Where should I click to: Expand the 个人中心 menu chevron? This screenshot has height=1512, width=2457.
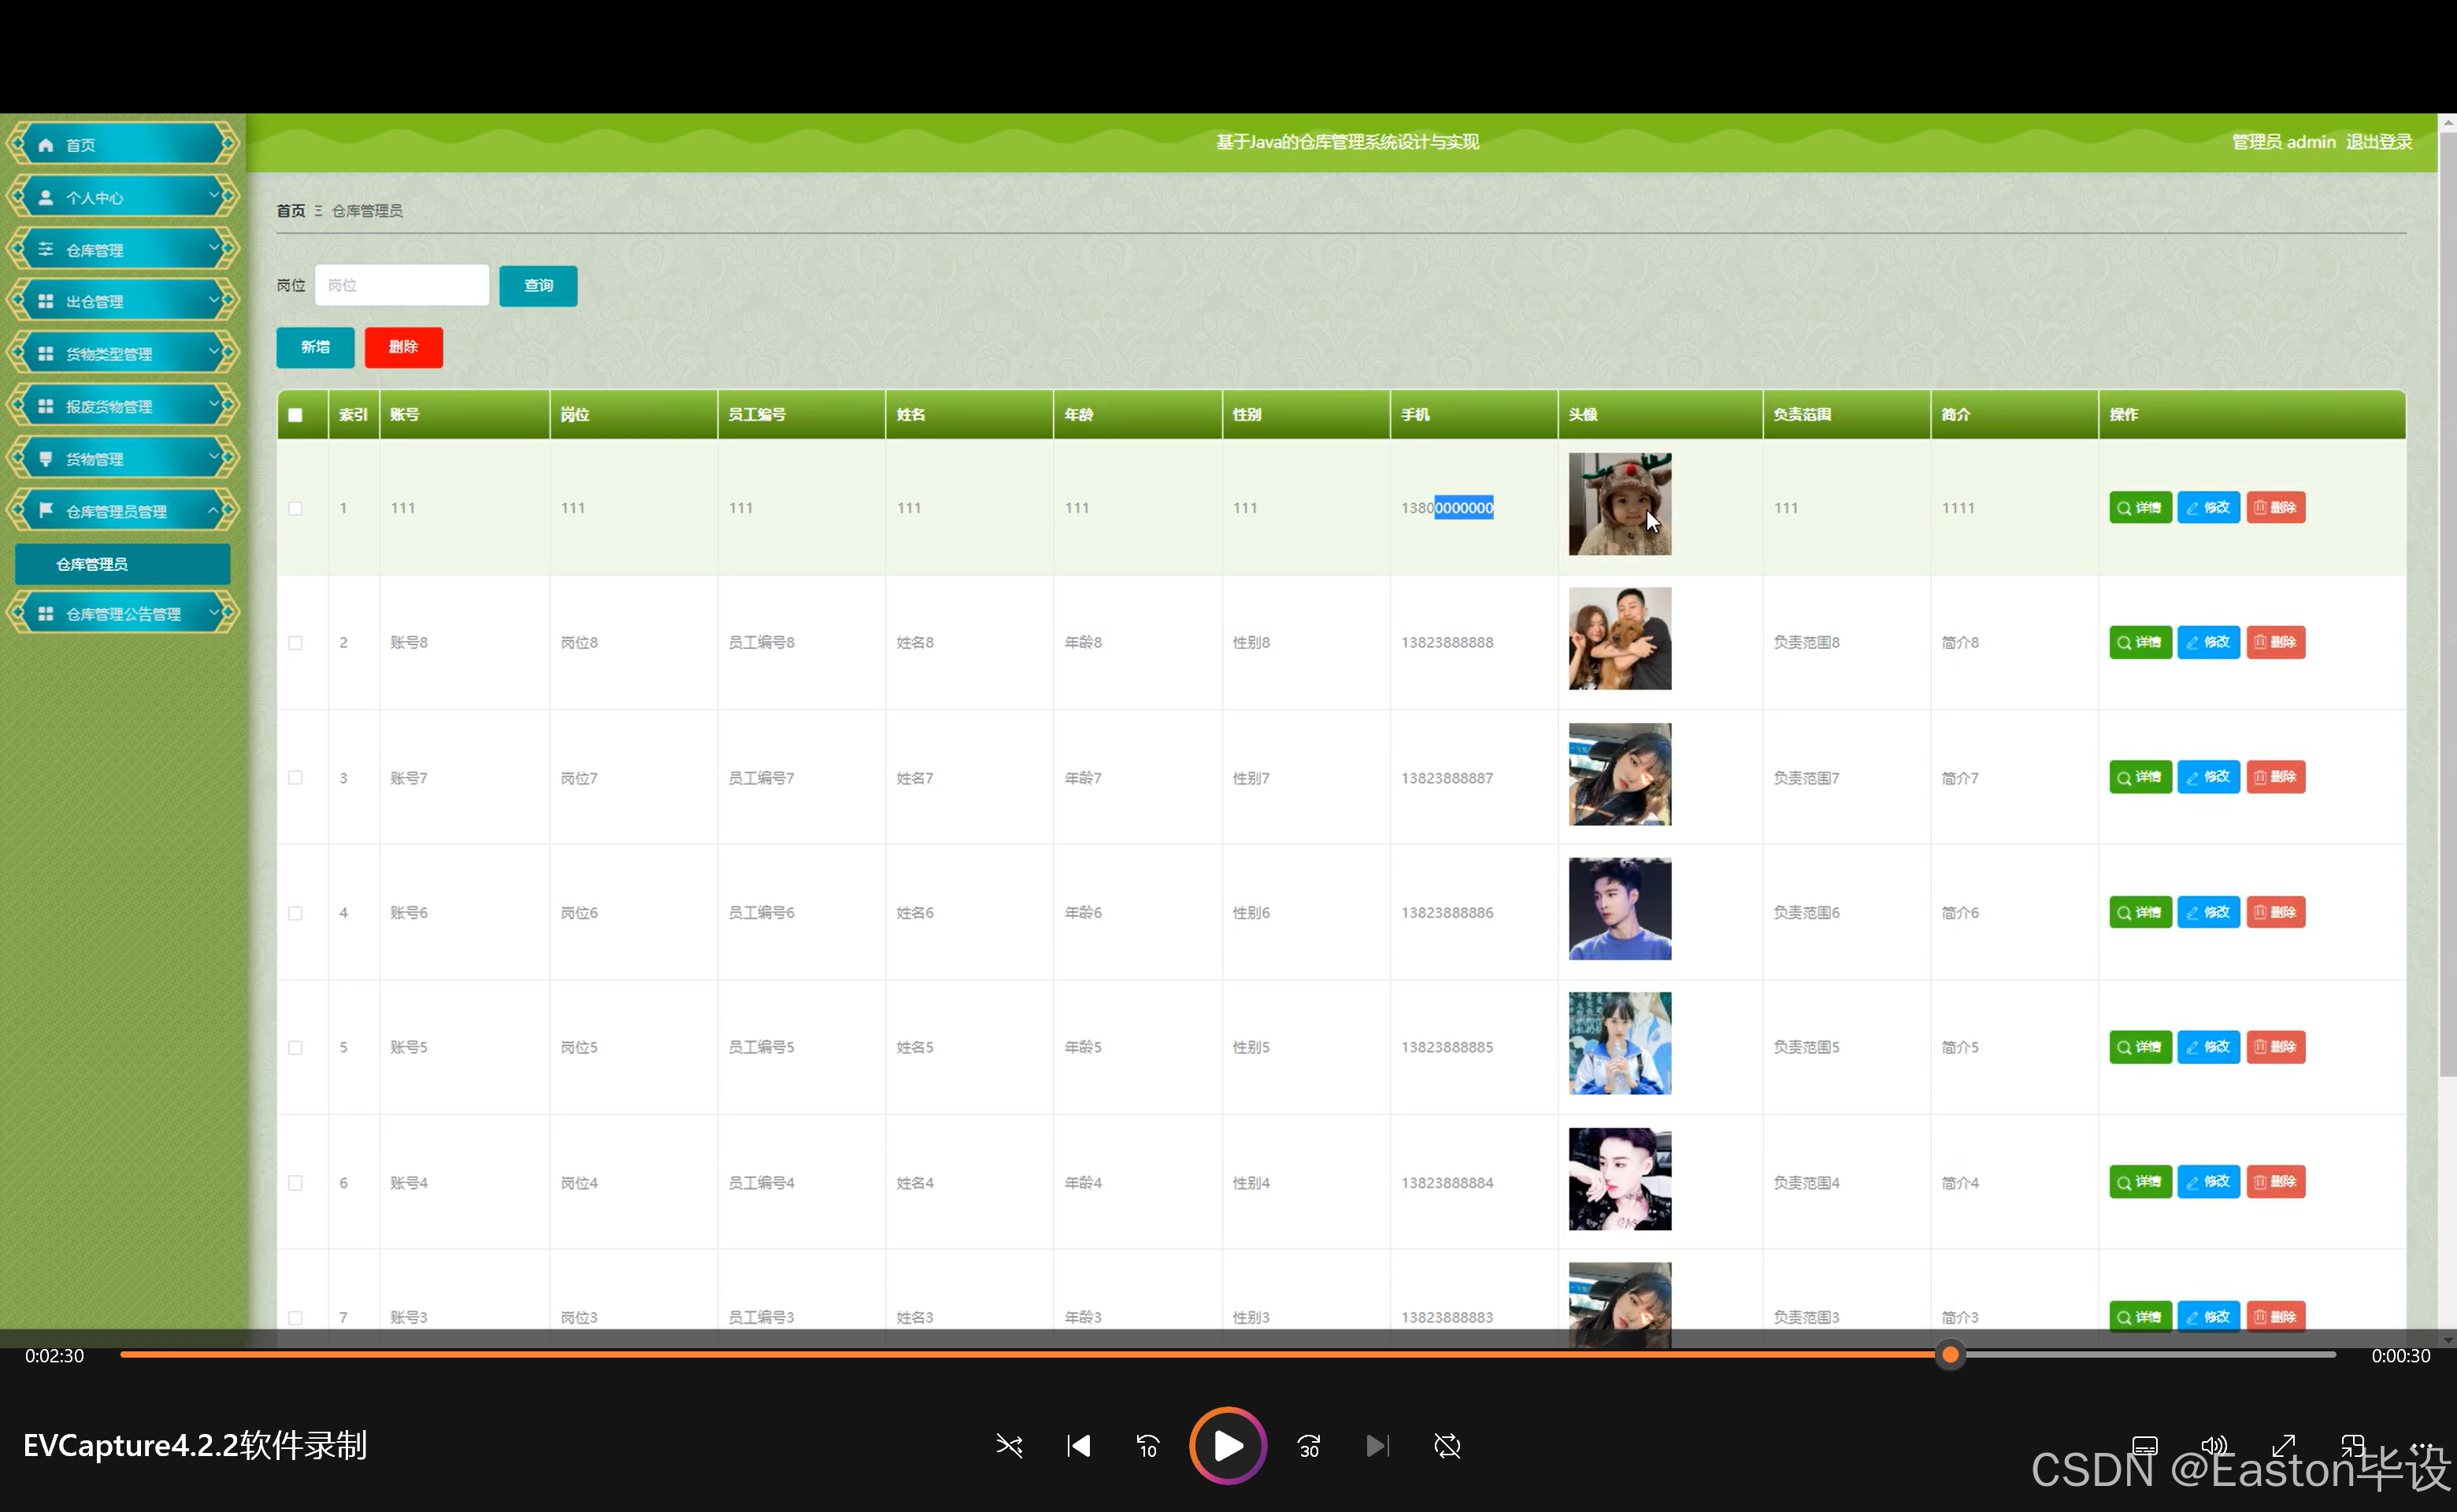coord(213,195)
